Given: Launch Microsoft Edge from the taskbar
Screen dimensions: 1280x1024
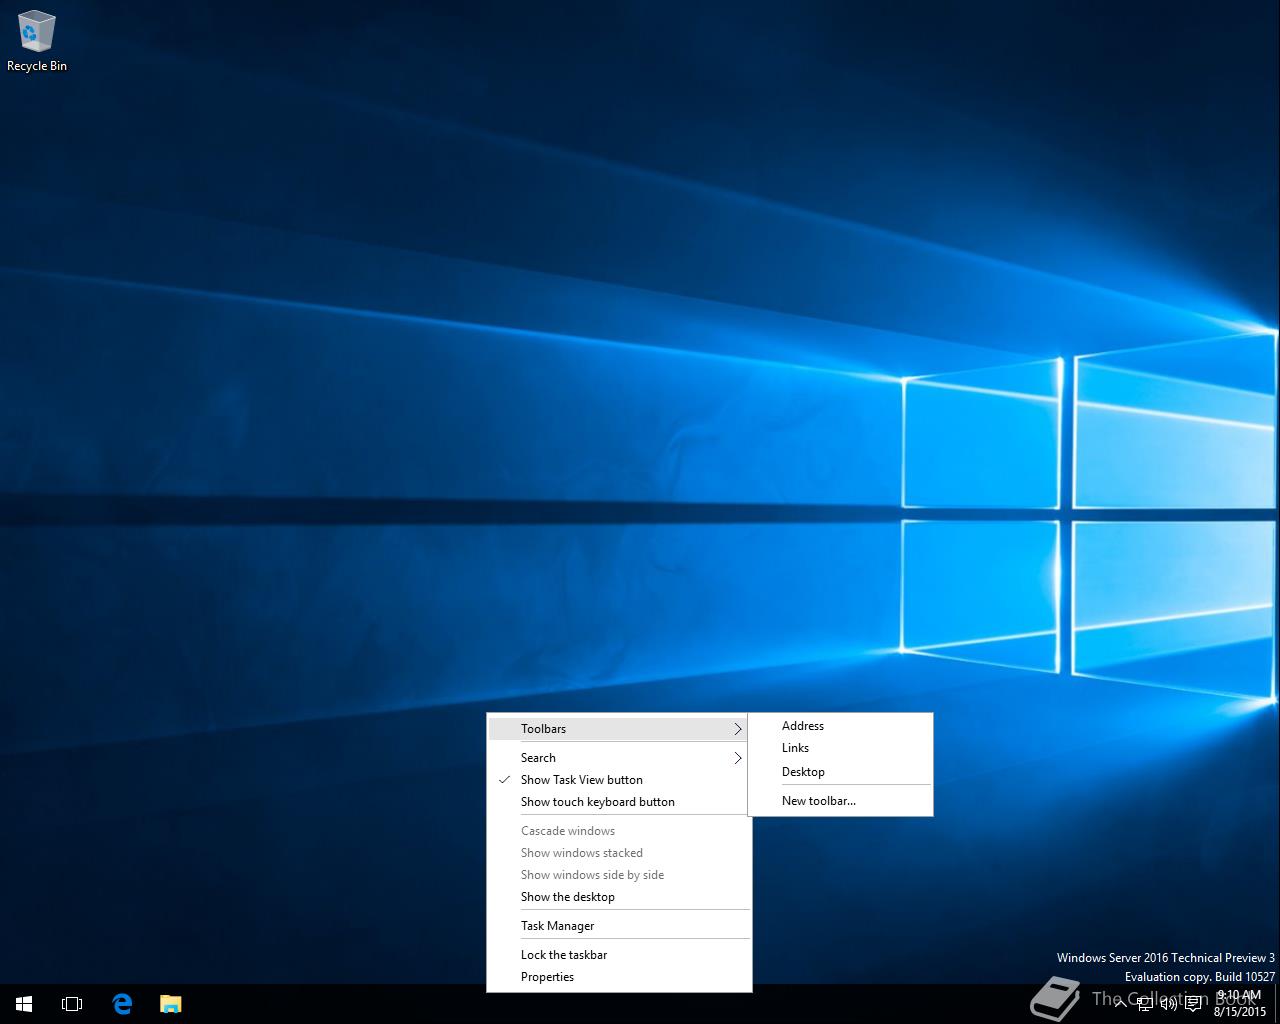Looking at the screenshot, I should 122,1004.
